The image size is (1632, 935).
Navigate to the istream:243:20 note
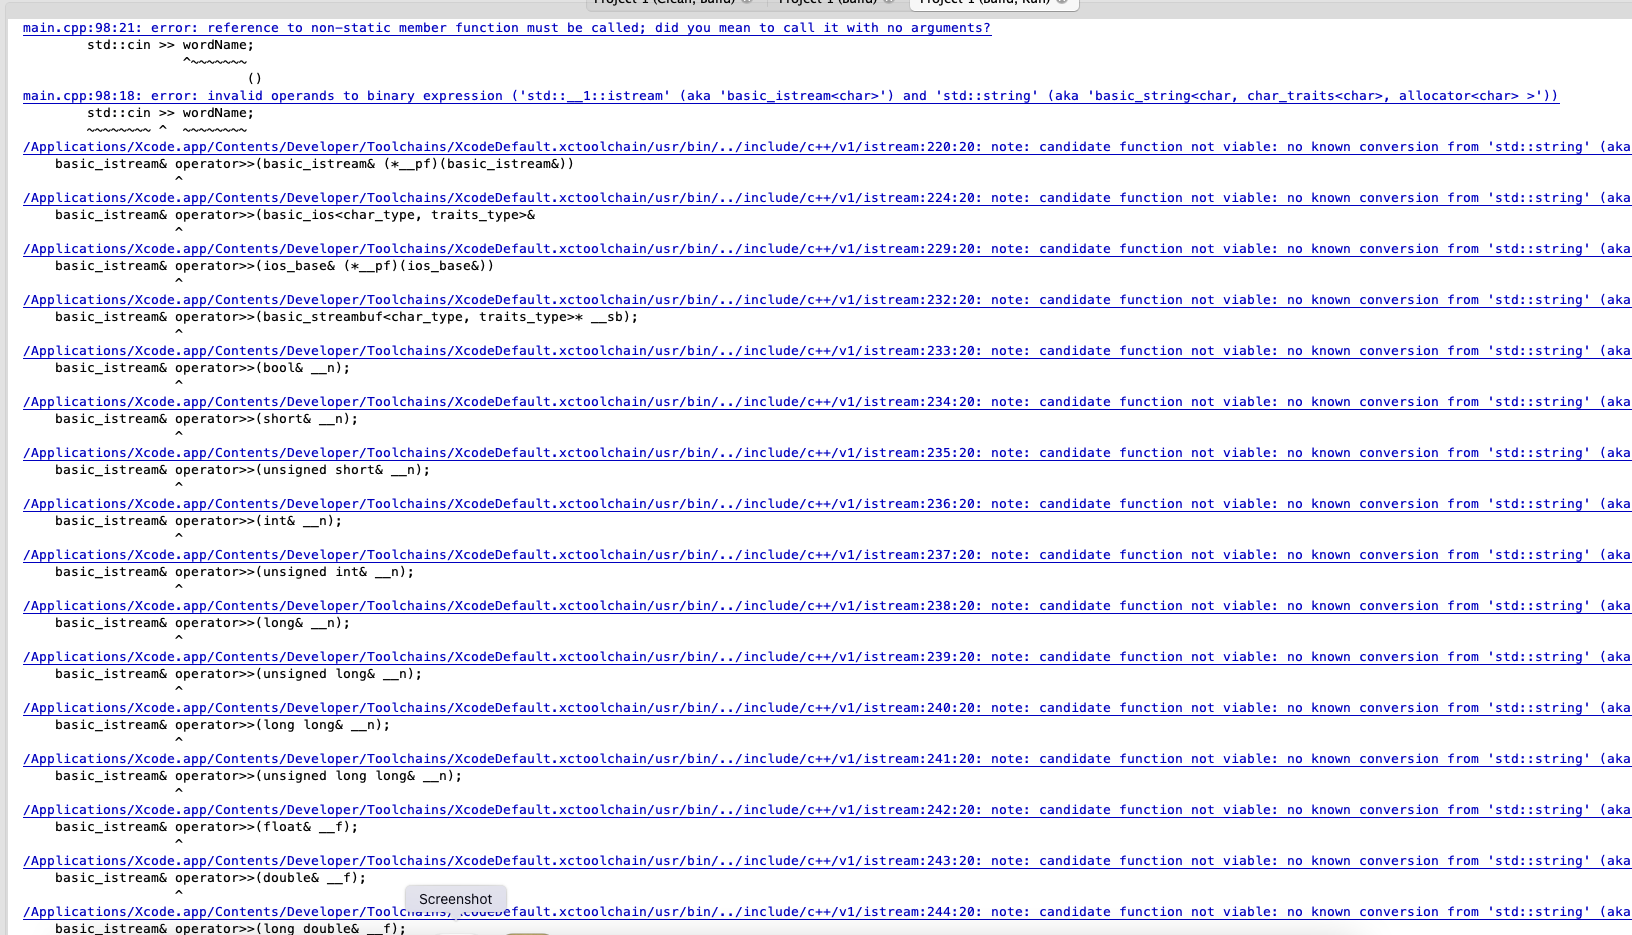coord(827,861)
